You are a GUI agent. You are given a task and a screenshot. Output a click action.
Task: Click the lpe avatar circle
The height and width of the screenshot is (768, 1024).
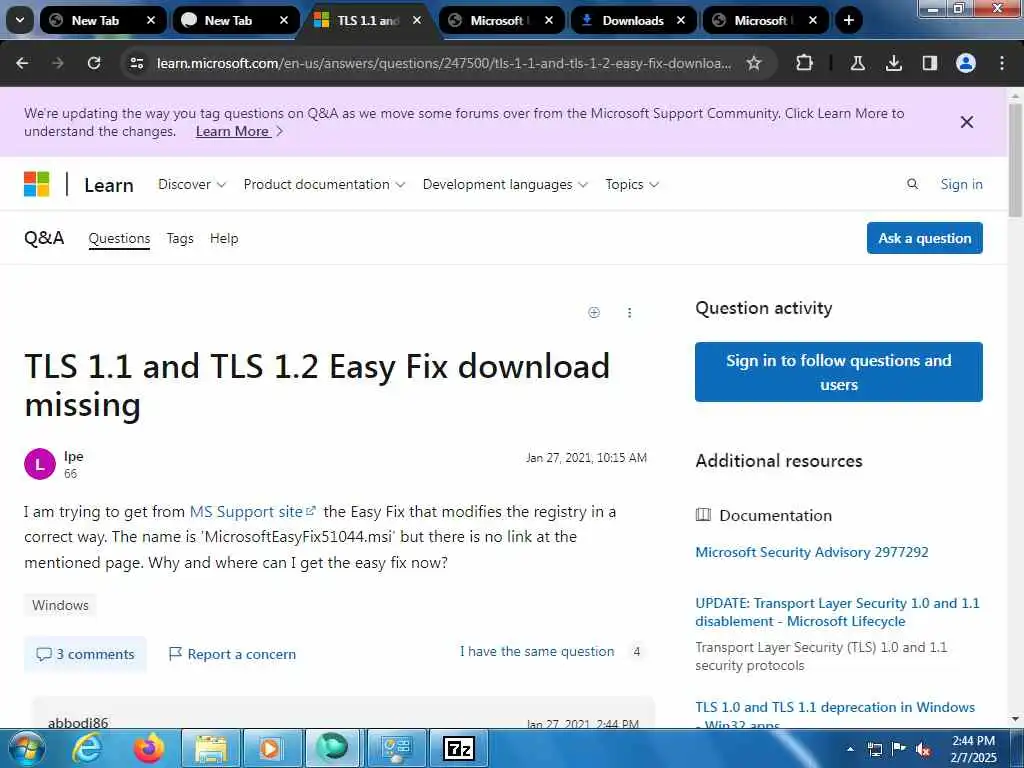click(40, 464)
